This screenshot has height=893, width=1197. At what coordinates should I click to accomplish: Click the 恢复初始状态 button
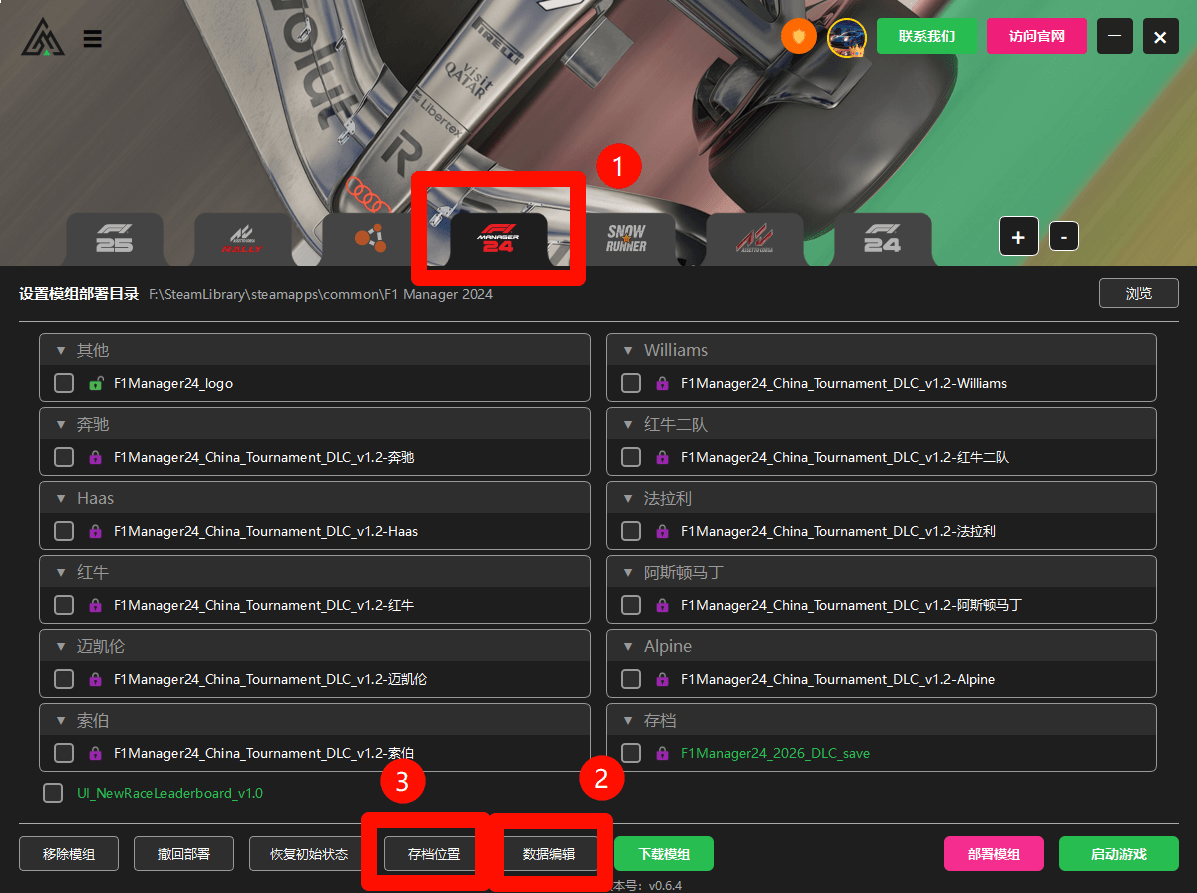[308, 854]
